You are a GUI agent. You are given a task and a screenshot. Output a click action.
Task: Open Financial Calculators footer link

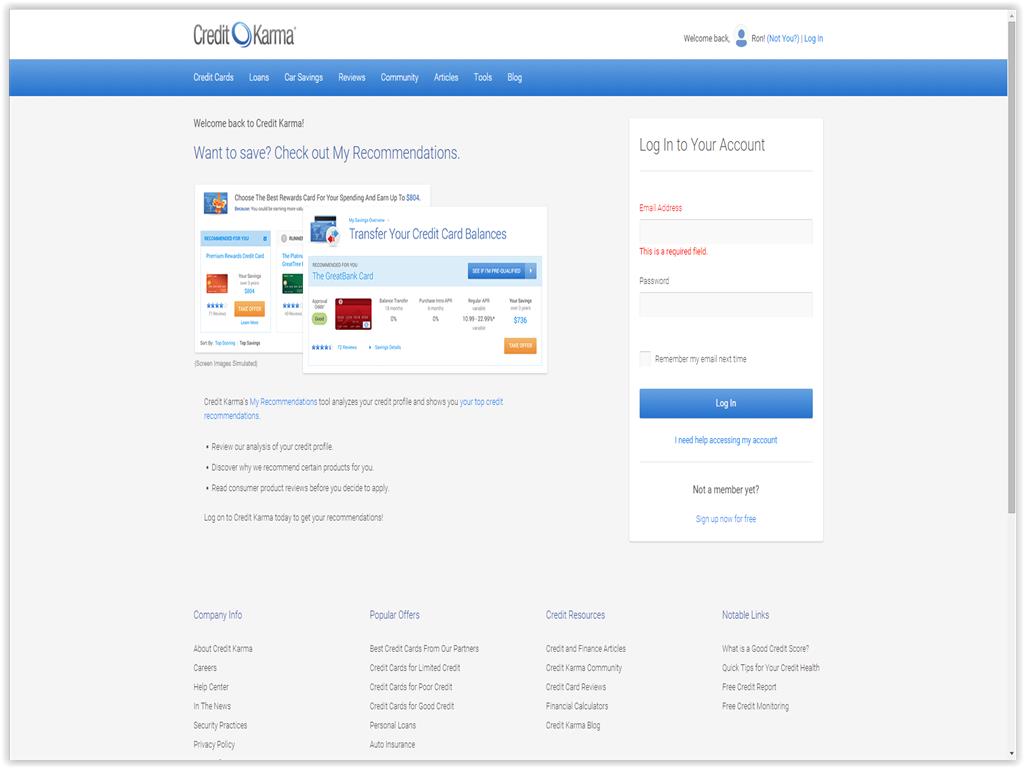click(577, 706)
